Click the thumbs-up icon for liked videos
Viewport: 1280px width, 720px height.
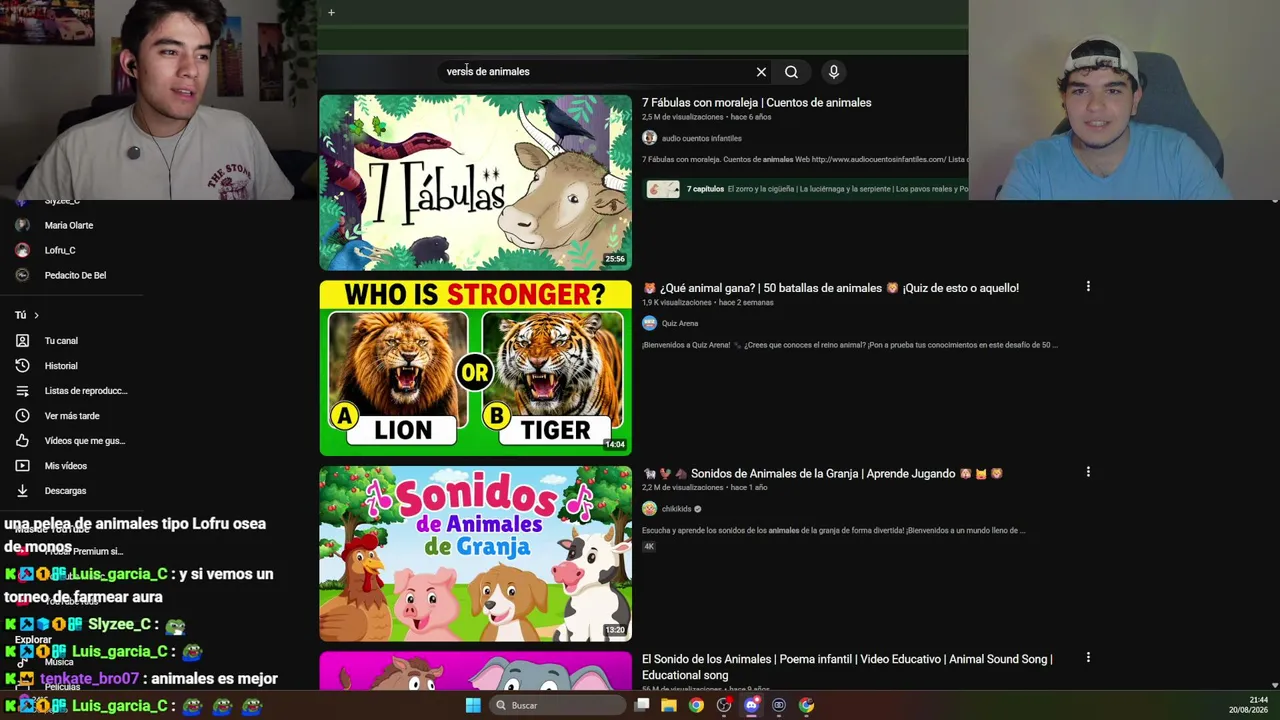(x=22, y=441)
